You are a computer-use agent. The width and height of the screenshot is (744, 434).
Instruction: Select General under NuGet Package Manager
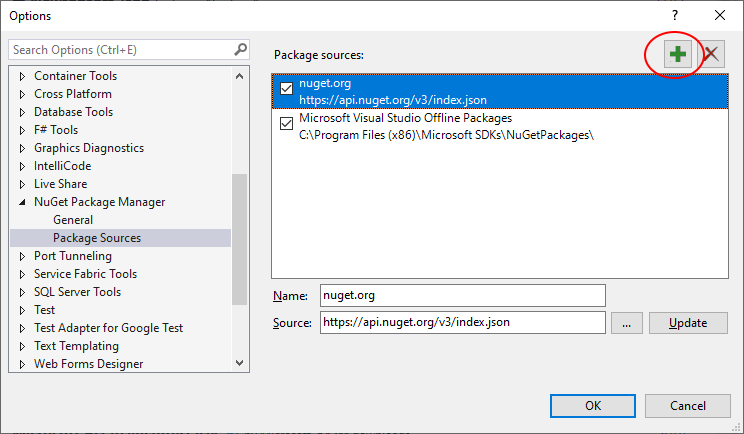[x=73, y=220]
